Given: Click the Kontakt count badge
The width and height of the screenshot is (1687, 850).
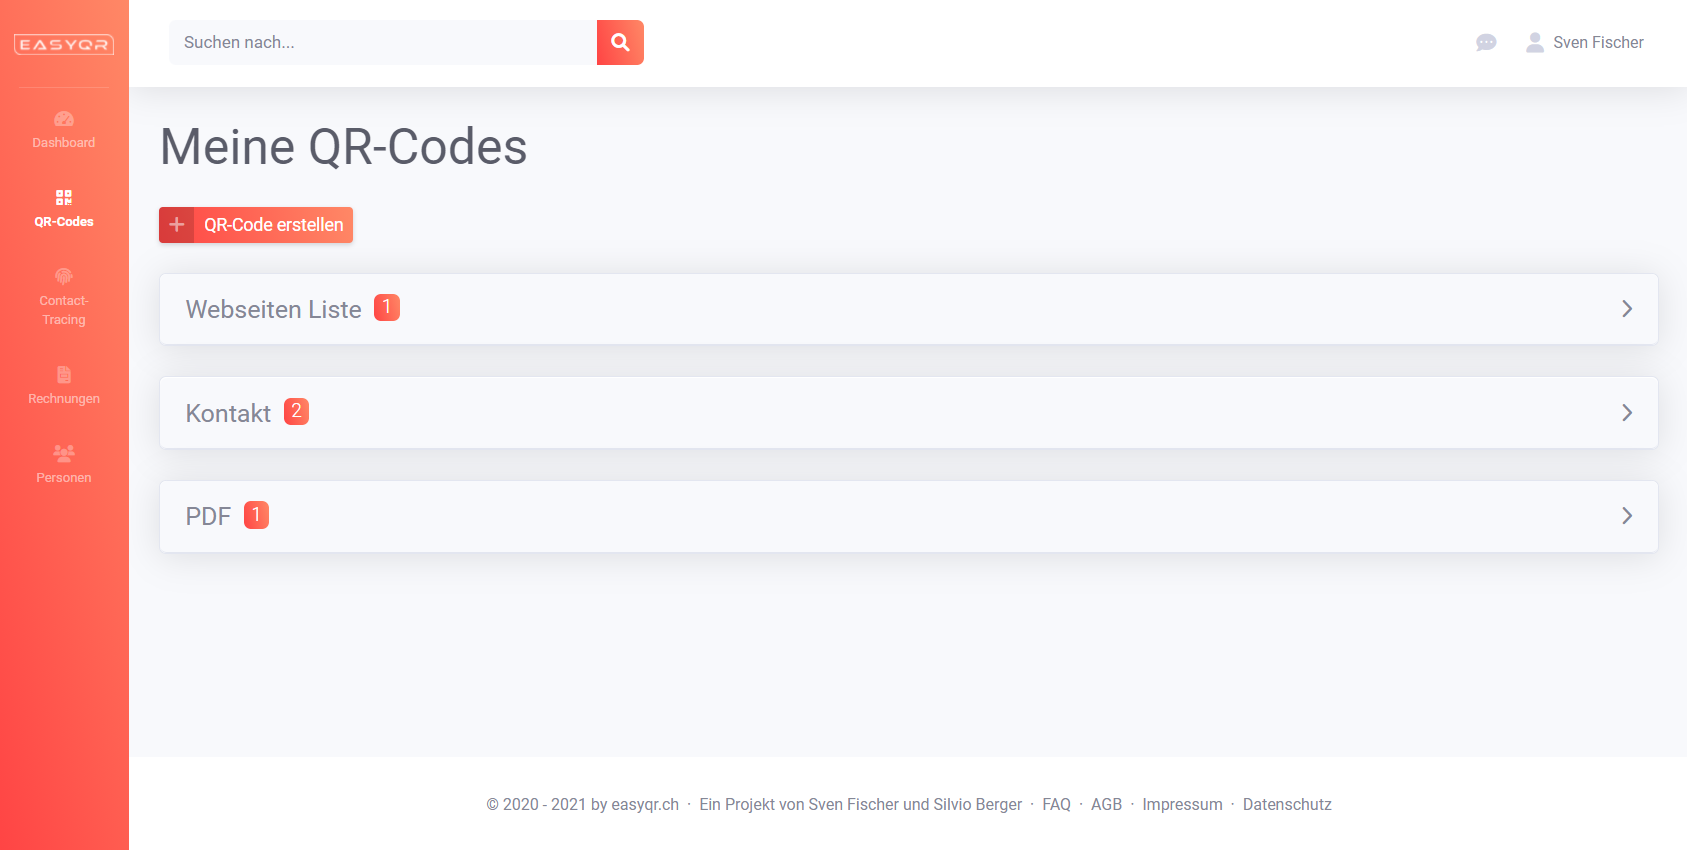Looking at the screenshot, I should (x=296, y=411).
